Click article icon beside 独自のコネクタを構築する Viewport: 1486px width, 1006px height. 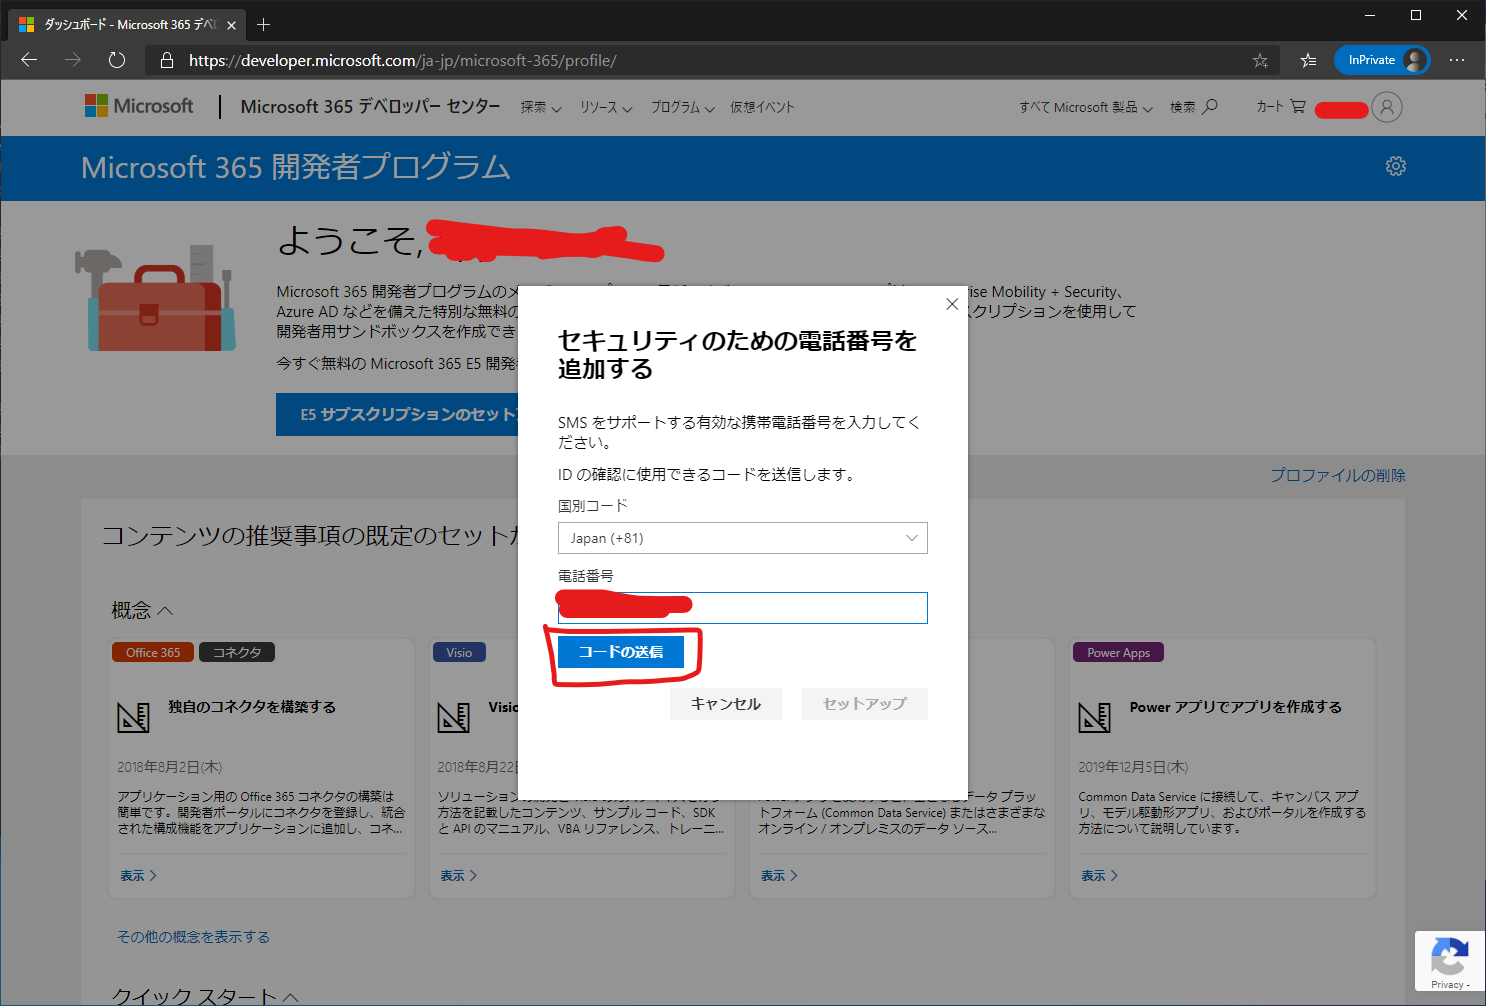click(133, 717)
